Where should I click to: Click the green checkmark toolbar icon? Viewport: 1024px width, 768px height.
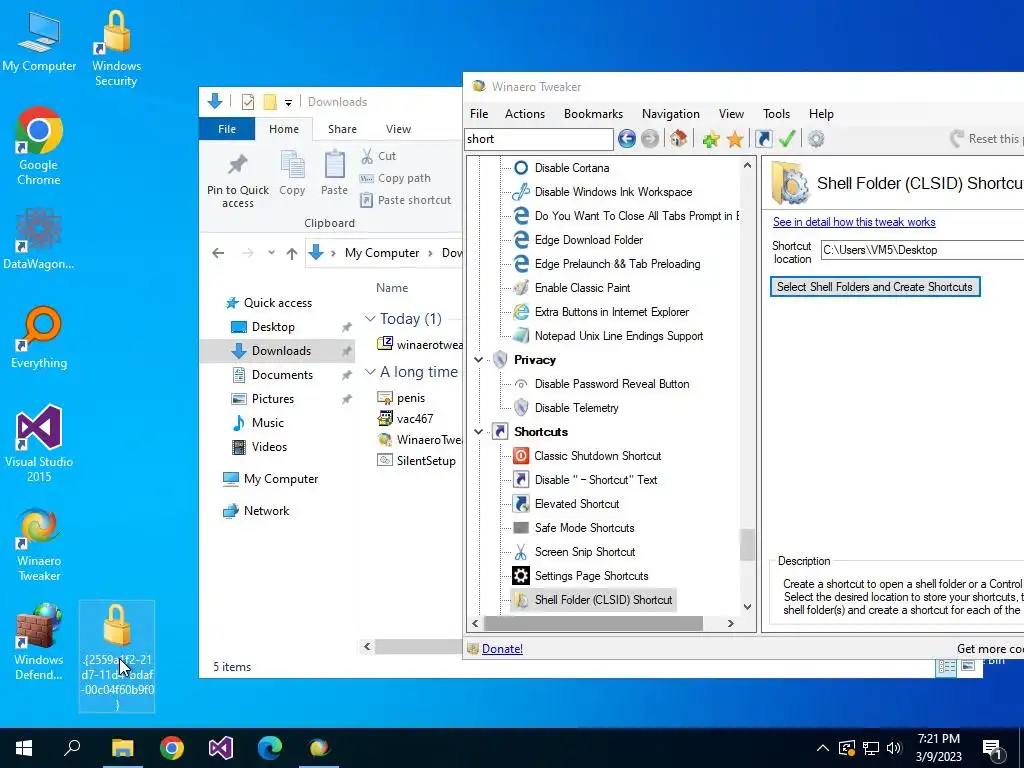(x=787, y=138)
